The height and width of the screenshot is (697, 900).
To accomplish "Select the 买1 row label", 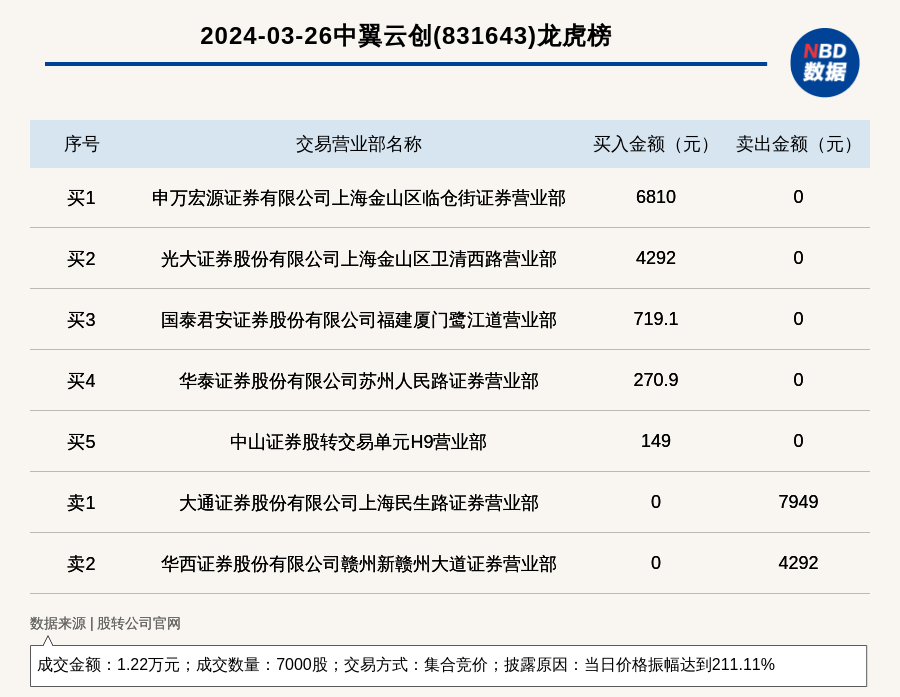I will coord(81,198).
